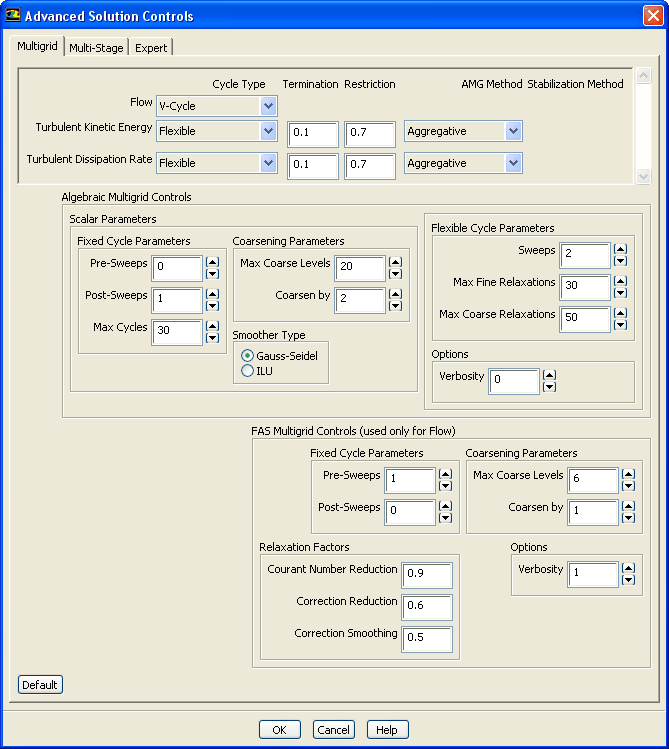
Task: Increase Algebraic Coarsen by value
Action: [x=395, y=294]
